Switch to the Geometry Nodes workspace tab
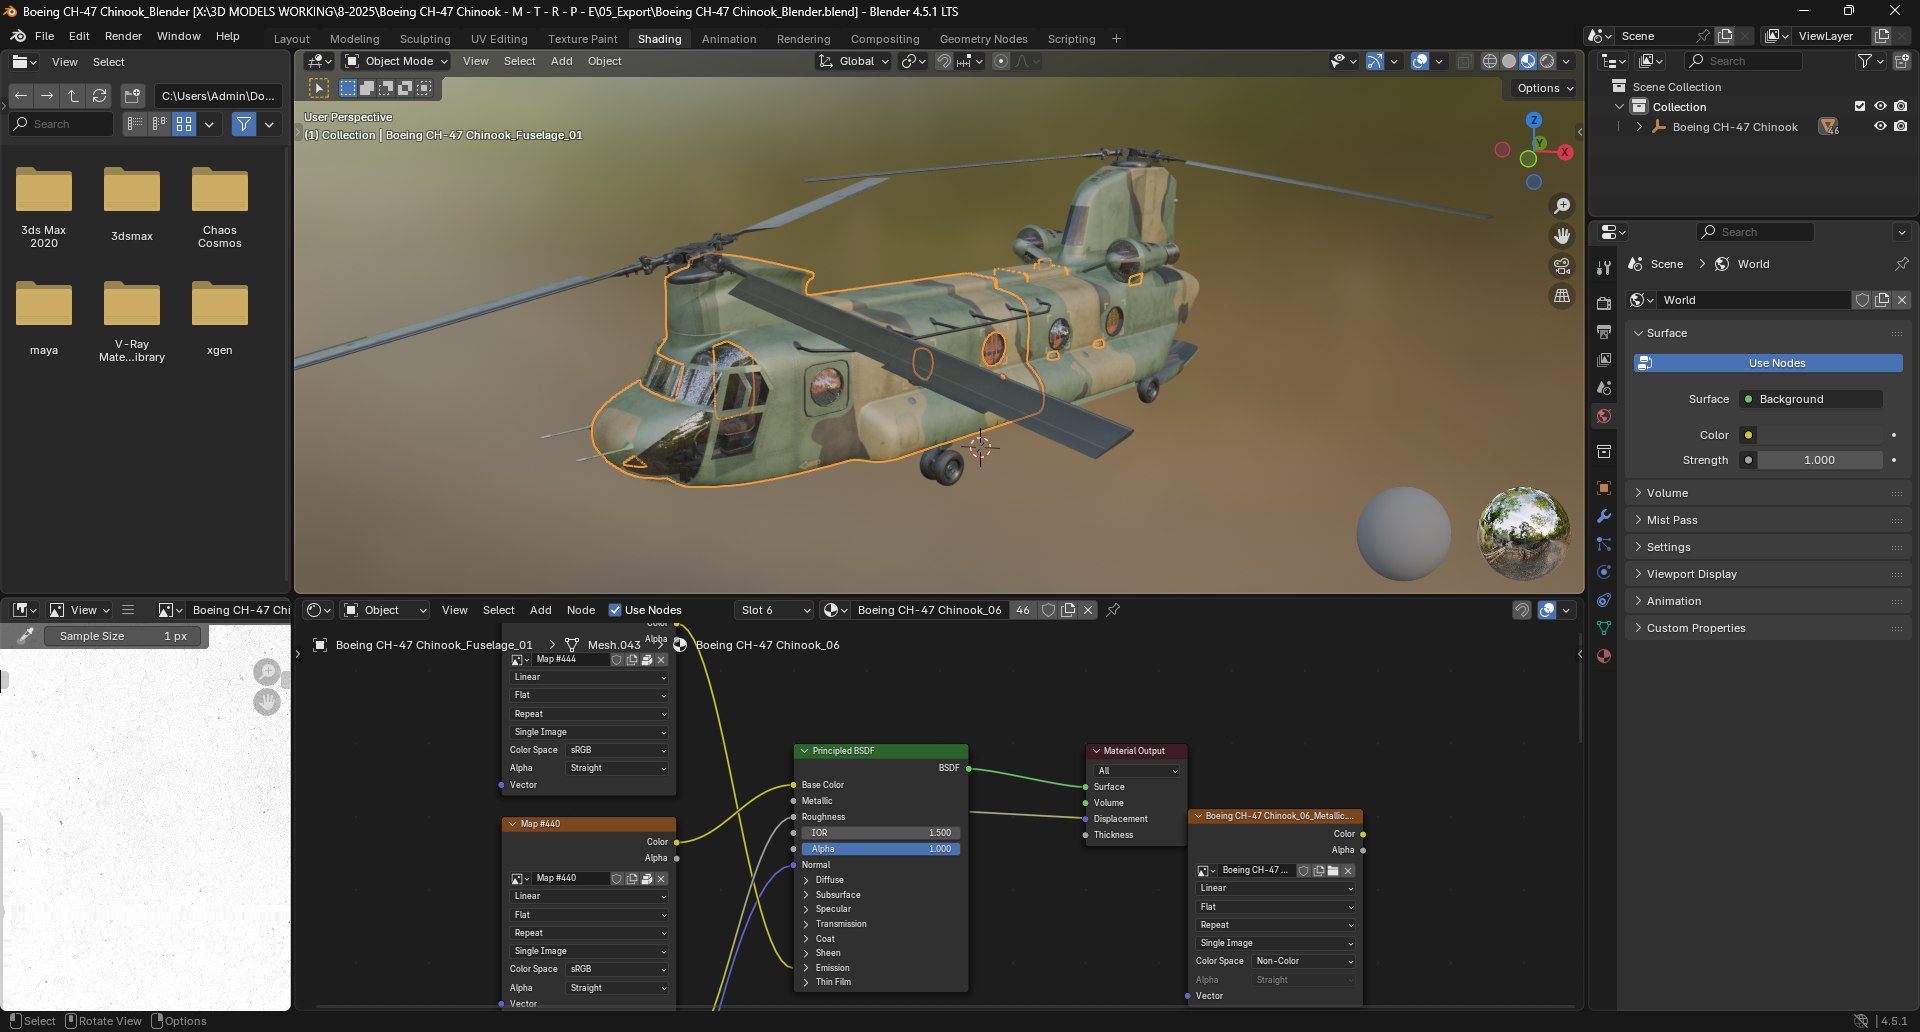Image resolution: width=1920 pixels, height=1032 pixels. pyautogui.click(x=983, y=39)
